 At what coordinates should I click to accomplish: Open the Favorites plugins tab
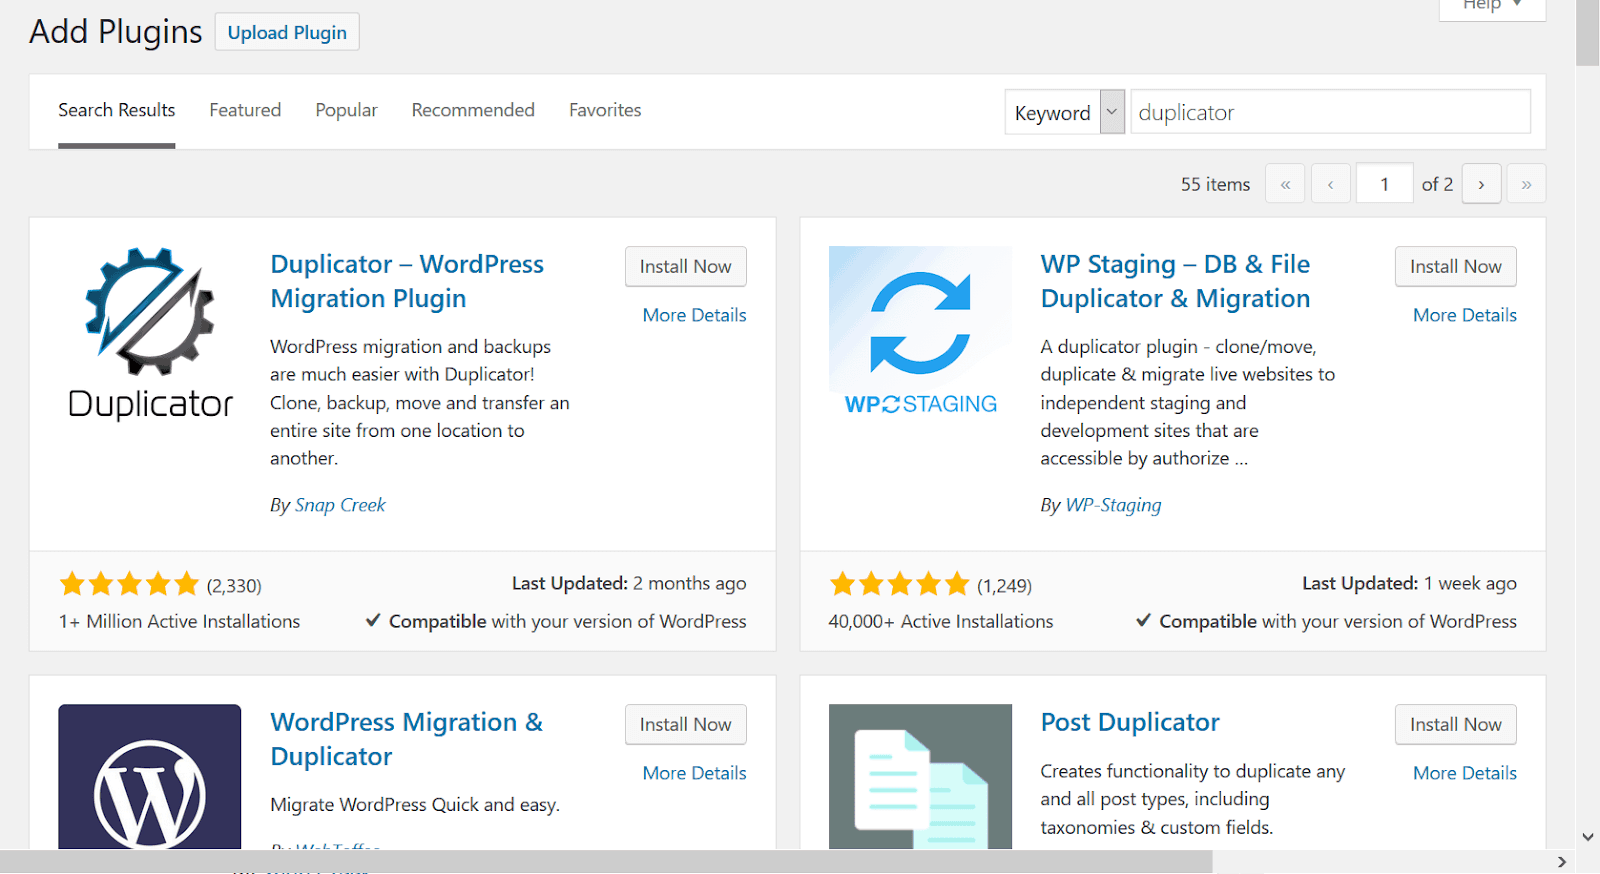coord(605,110)
